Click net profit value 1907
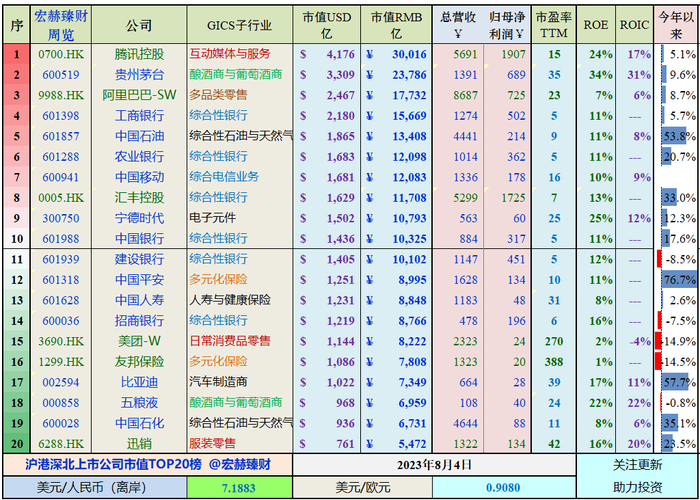The height and width of the screenshot is (500, 700). 513,55
